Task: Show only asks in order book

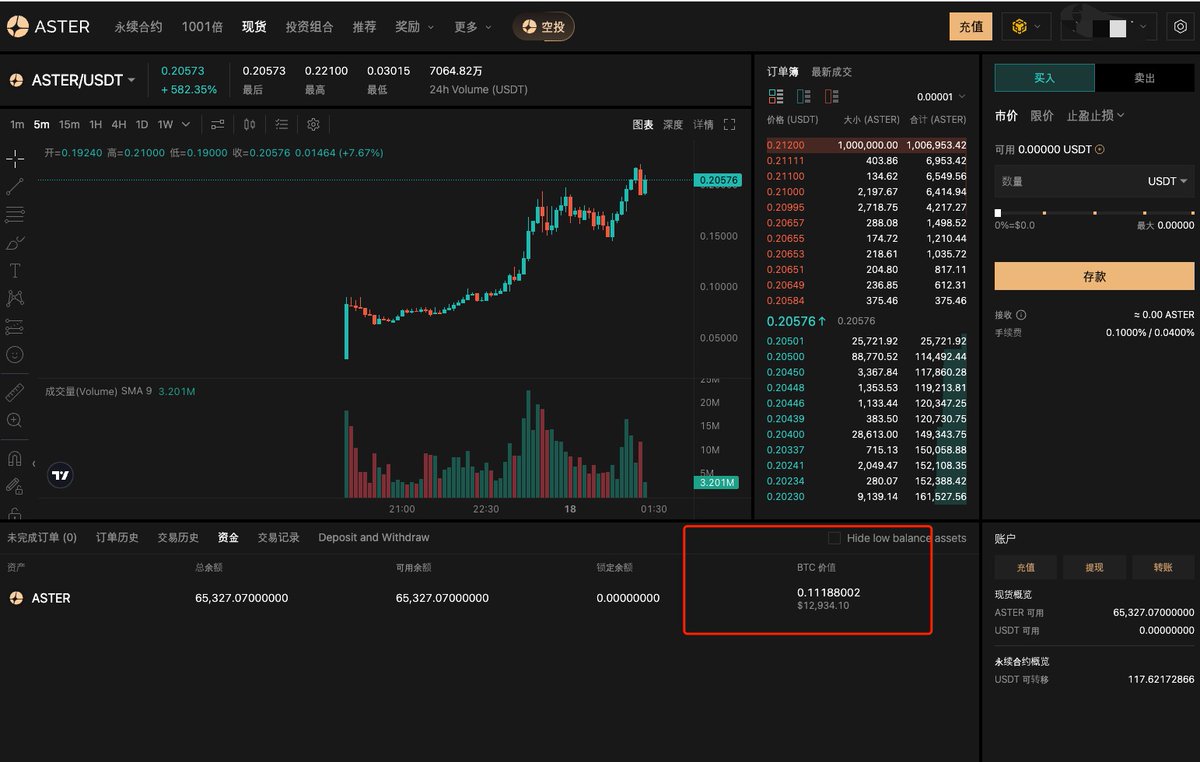Action: tap(832, 96)
